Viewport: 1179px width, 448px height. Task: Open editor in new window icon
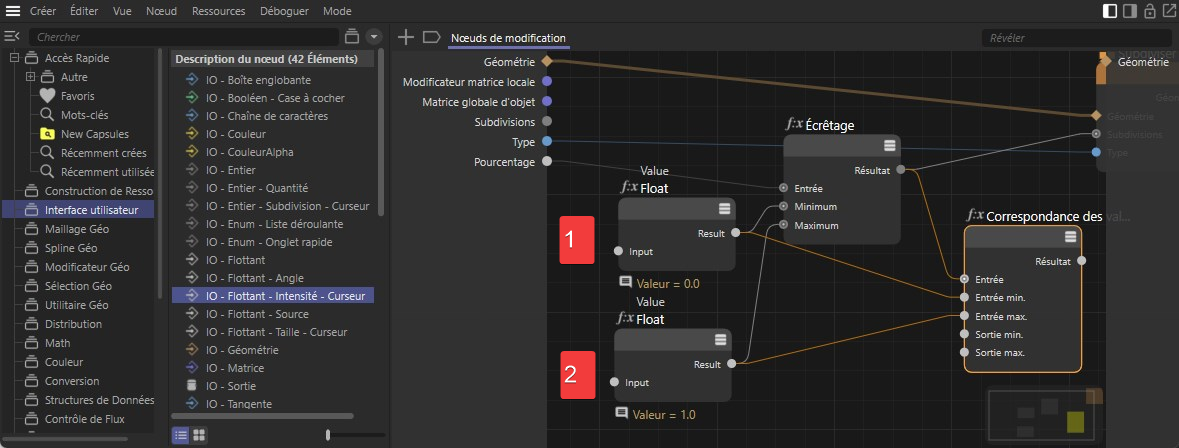click(x=1169, y=11)
